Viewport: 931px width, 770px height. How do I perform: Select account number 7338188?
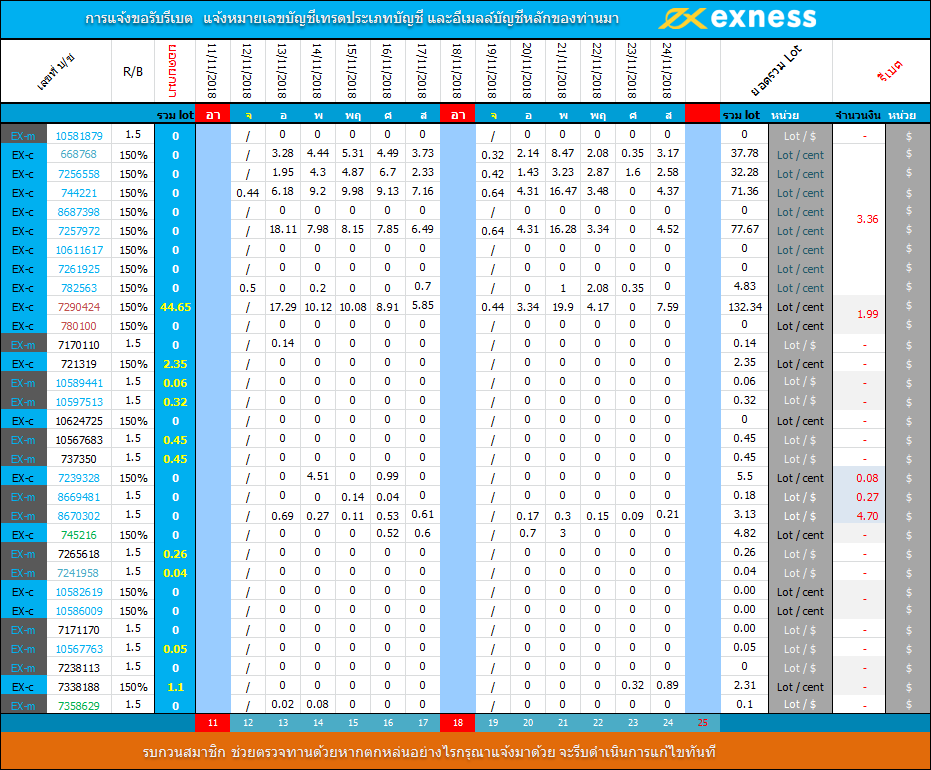point(79,687)
